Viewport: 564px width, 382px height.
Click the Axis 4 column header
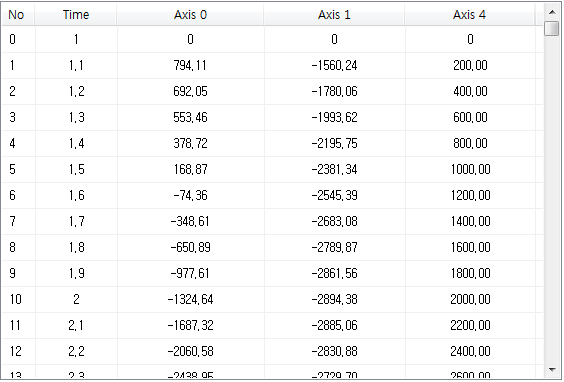[x=469, y=15]
